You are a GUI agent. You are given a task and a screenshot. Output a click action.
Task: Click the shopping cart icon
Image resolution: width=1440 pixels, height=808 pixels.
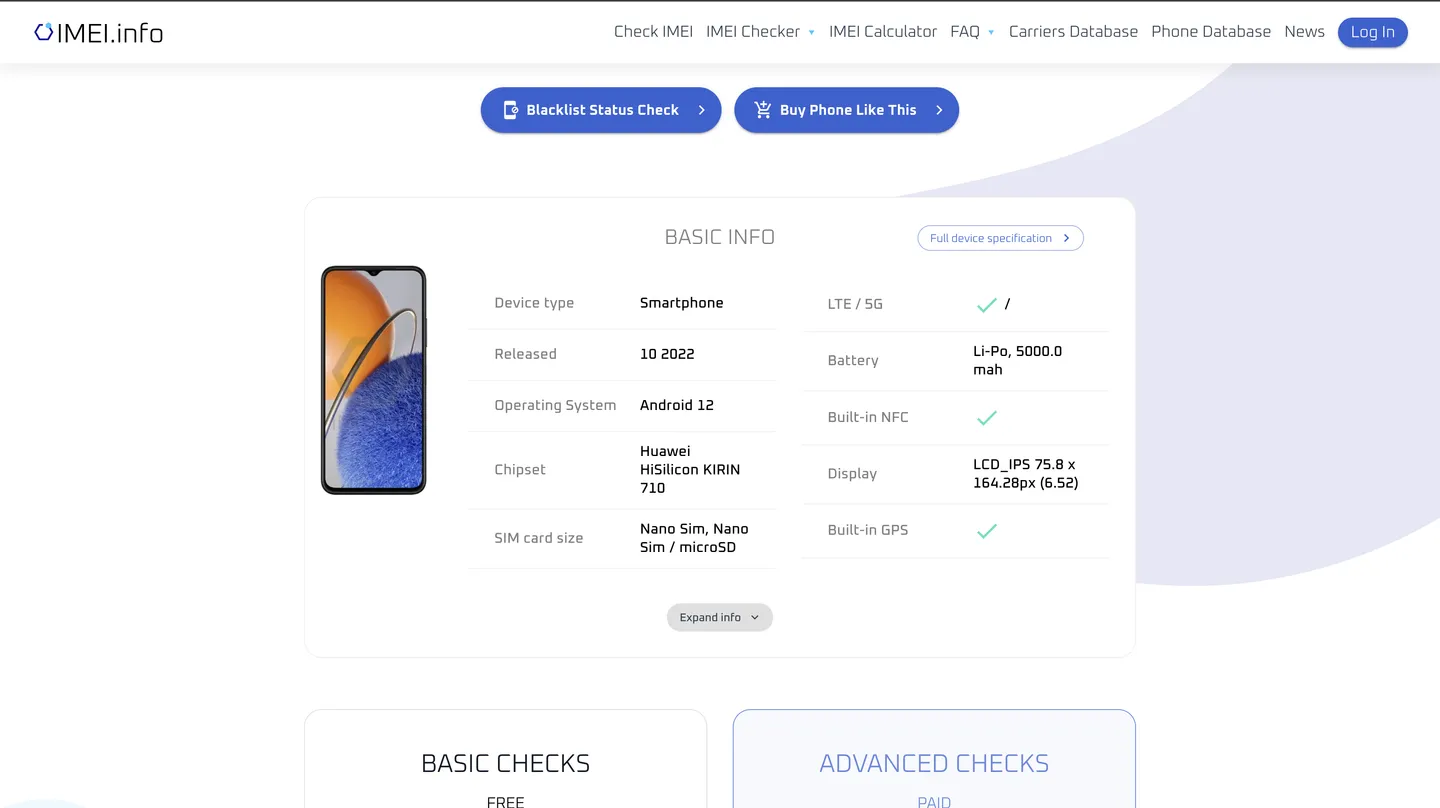763,110
